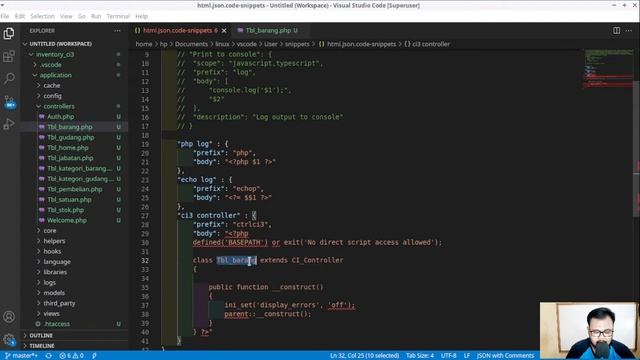Open the File menu
Screen dimensions: 640x360
(5, 16)
